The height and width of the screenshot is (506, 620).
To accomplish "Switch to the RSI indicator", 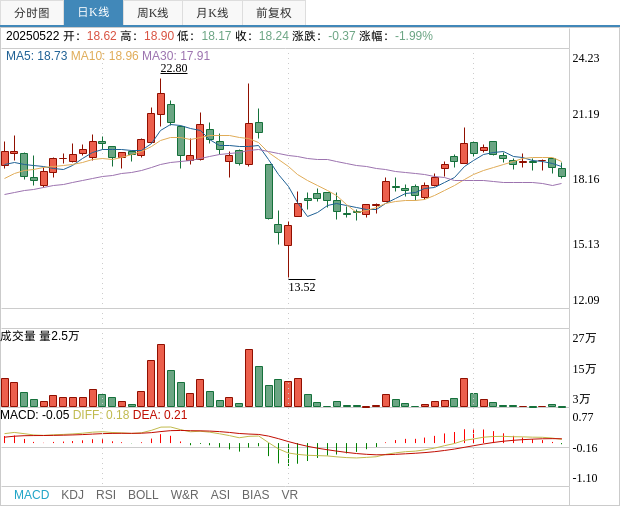I will (106, 495).
